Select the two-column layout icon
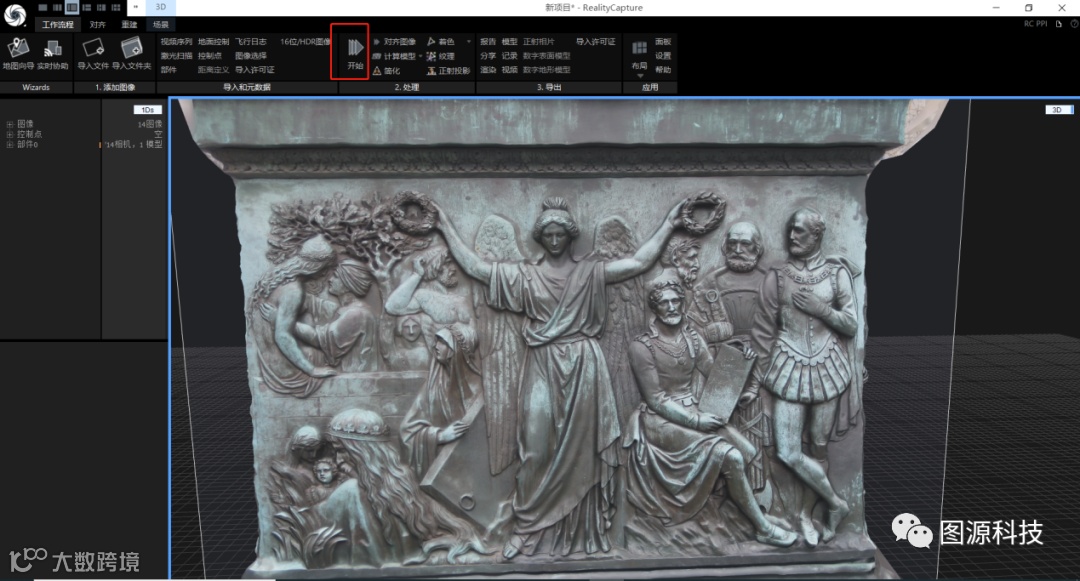The width and height of the screenshot is (1080, 581). (x=57, y=8)
